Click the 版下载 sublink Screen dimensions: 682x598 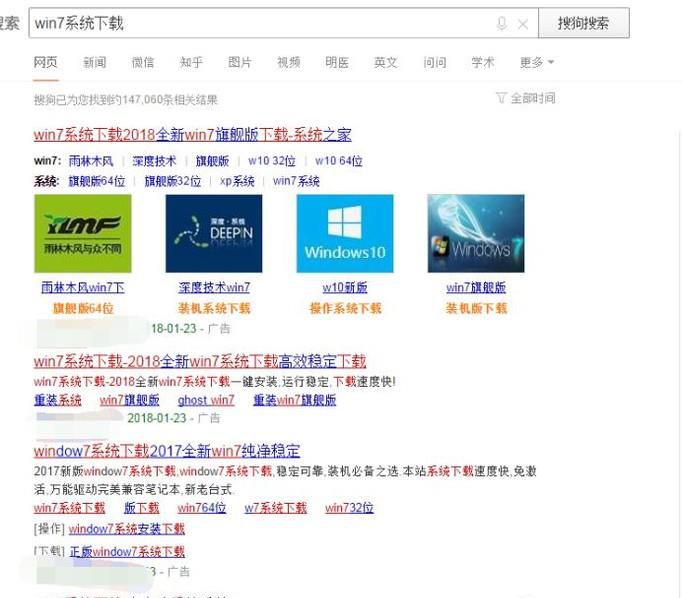[141, 508]
